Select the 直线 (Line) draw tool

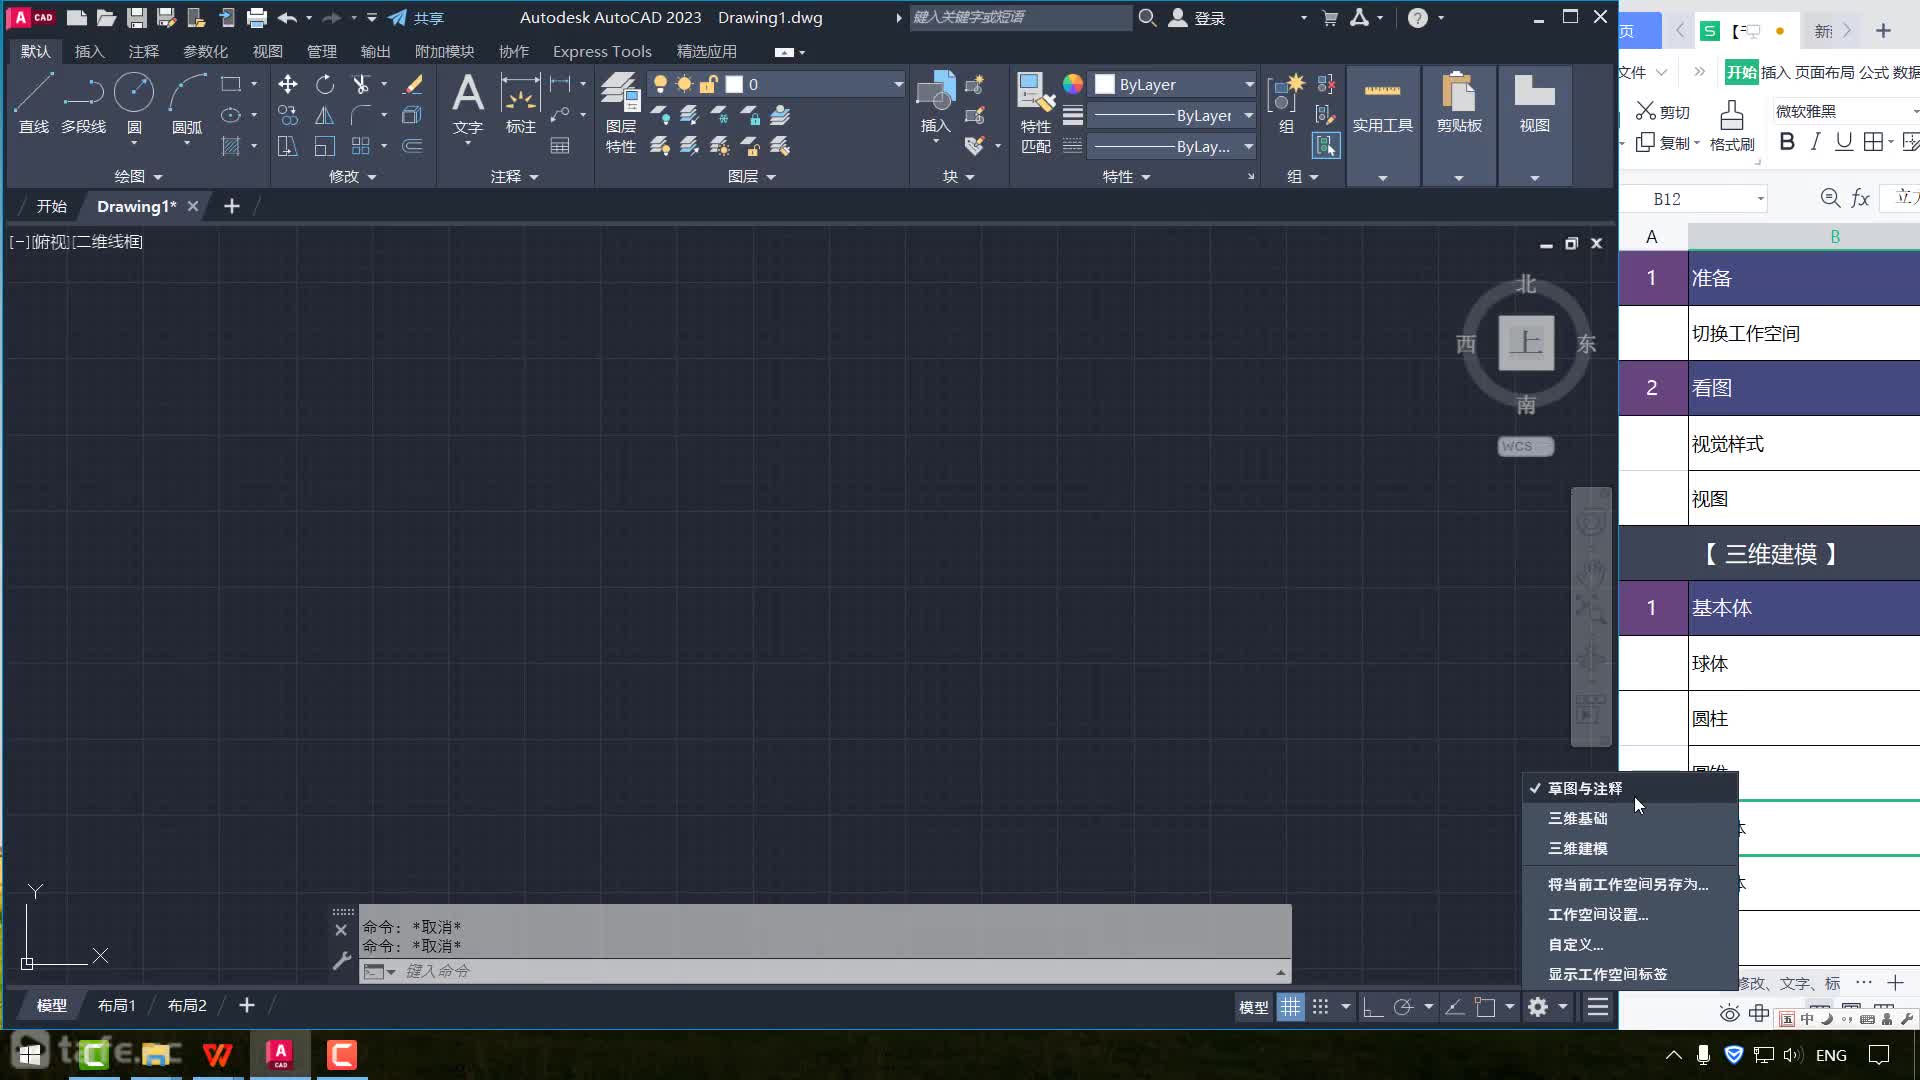(x=33, y=104)
